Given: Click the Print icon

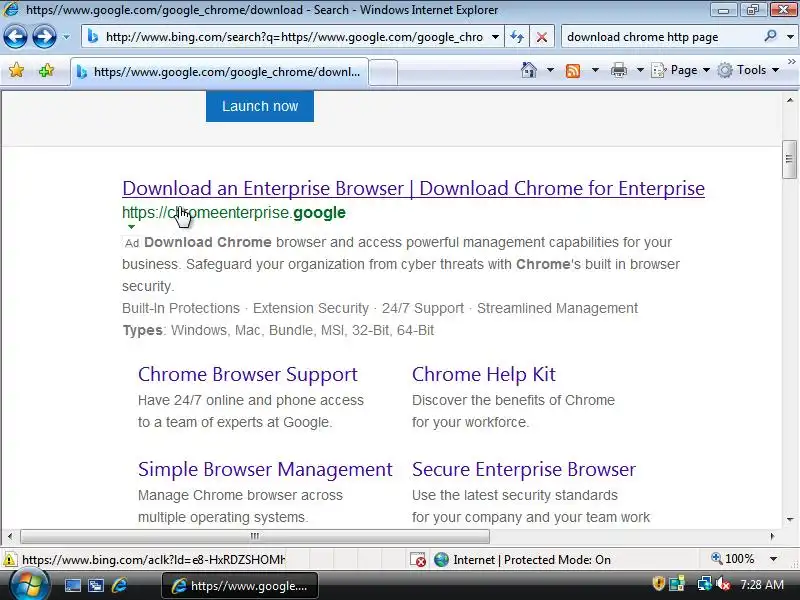Looking at the screenshot, I should [x=618, y=70].
